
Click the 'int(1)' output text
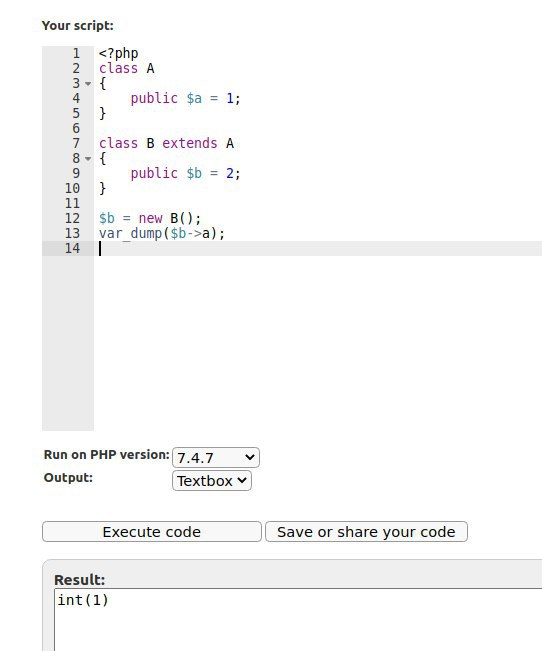click(83, 600)
